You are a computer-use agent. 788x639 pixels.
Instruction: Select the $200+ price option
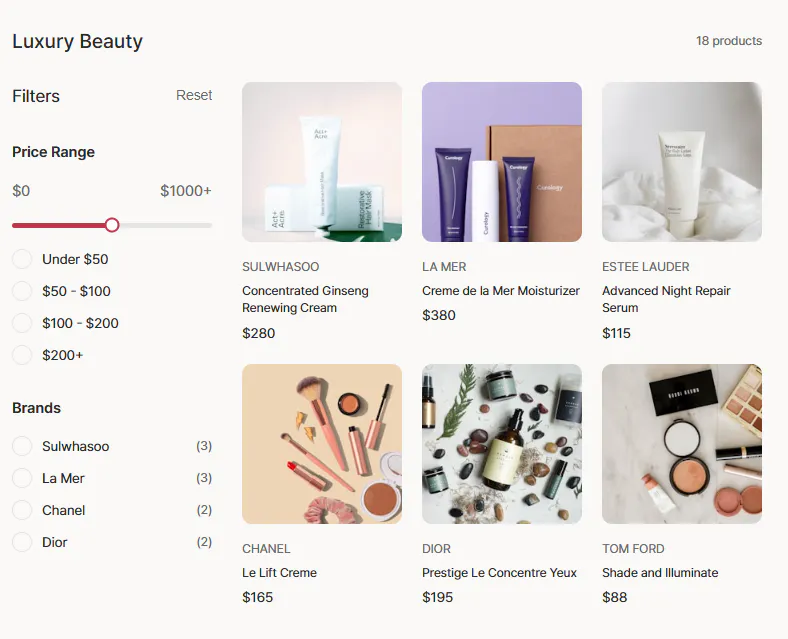pyautogui.click(x=22, y=355)
